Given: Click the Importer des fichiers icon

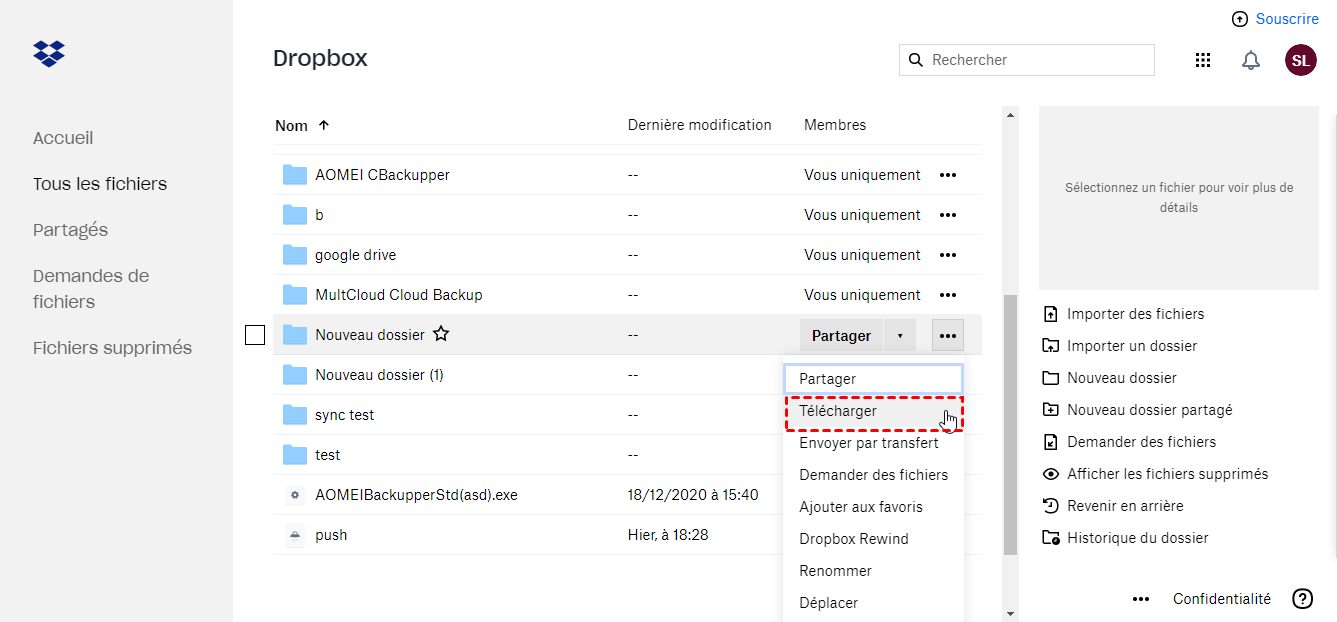Looking at the screenshot, I should click(x=1050, y=314).
